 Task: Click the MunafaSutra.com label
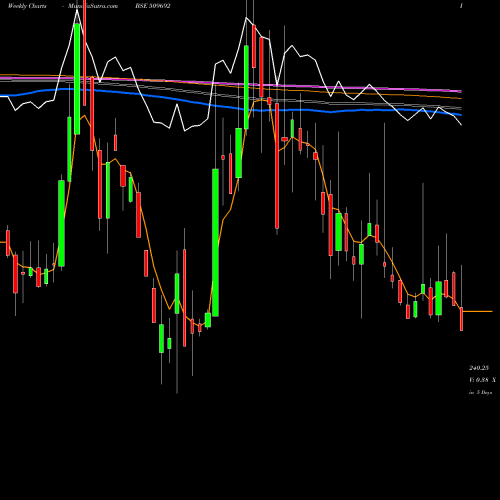(93, 6)
